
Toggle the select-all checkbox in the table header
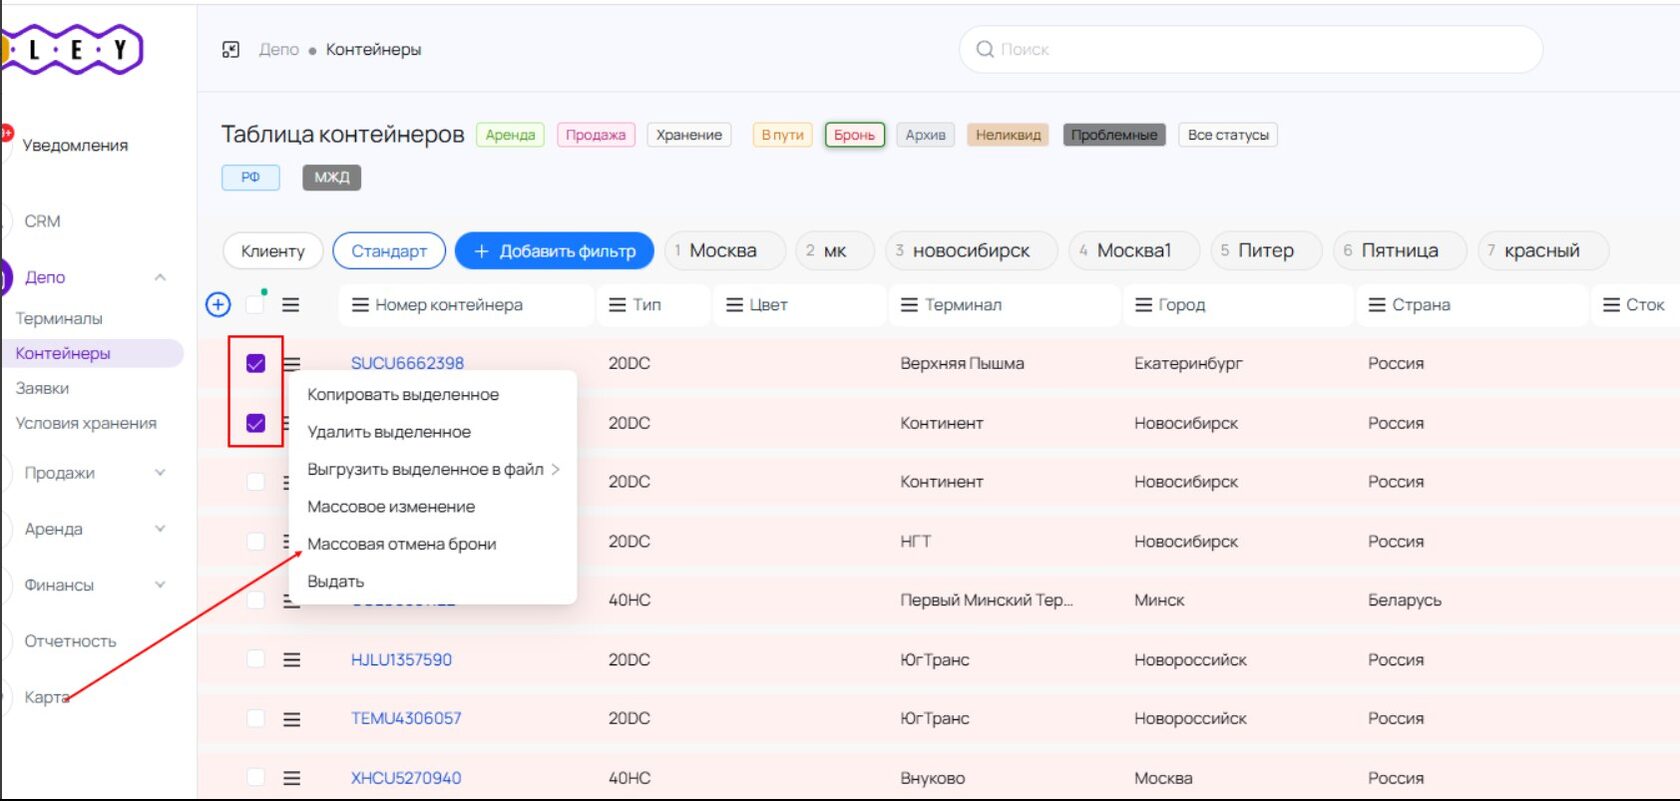[x=256, y=305]
